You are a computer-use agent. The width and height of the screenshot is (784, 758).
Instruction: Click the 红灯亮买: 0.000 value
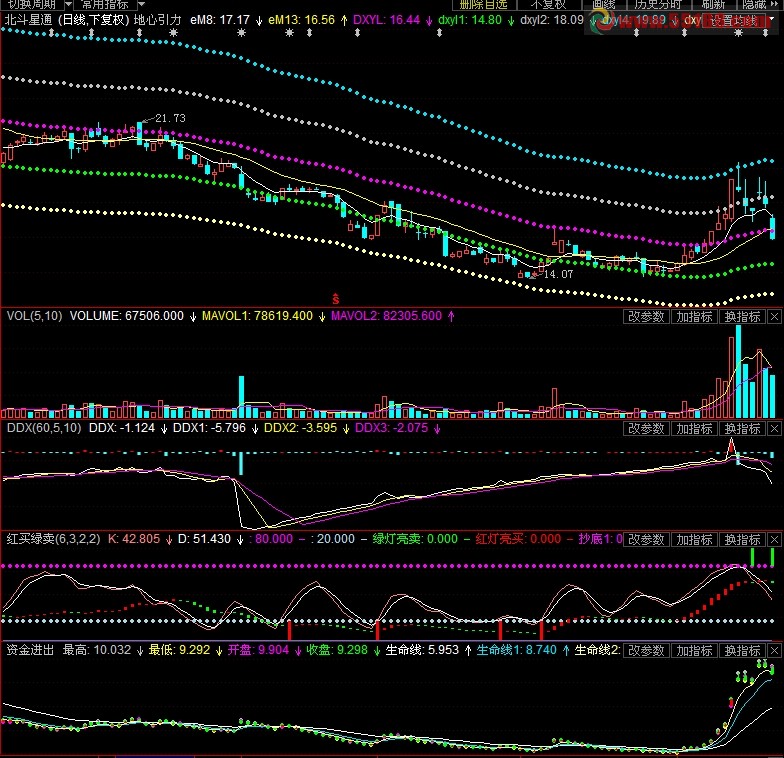(x=518, y=539)
